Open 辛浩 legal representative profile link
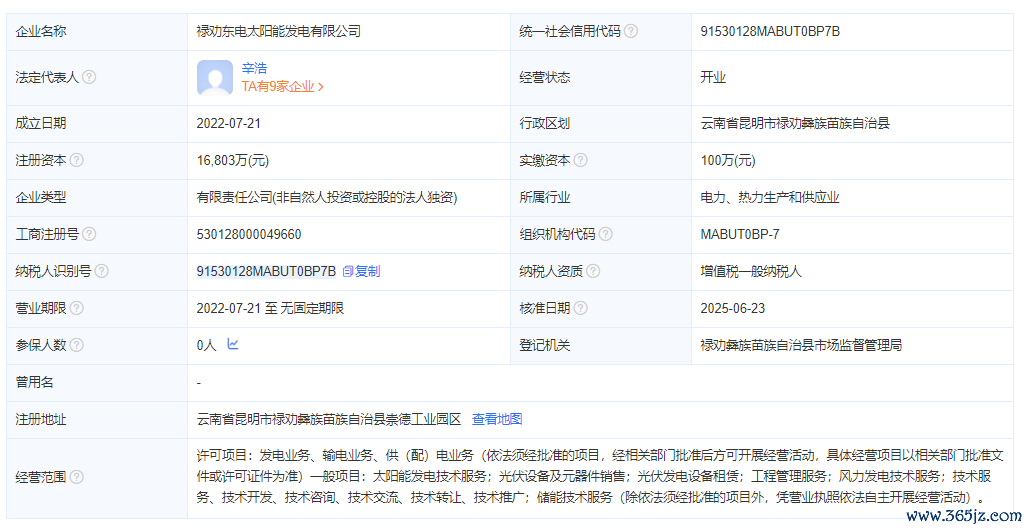Image resolution: width=1029 pixels, height=531 pixels. click(255, 68)
